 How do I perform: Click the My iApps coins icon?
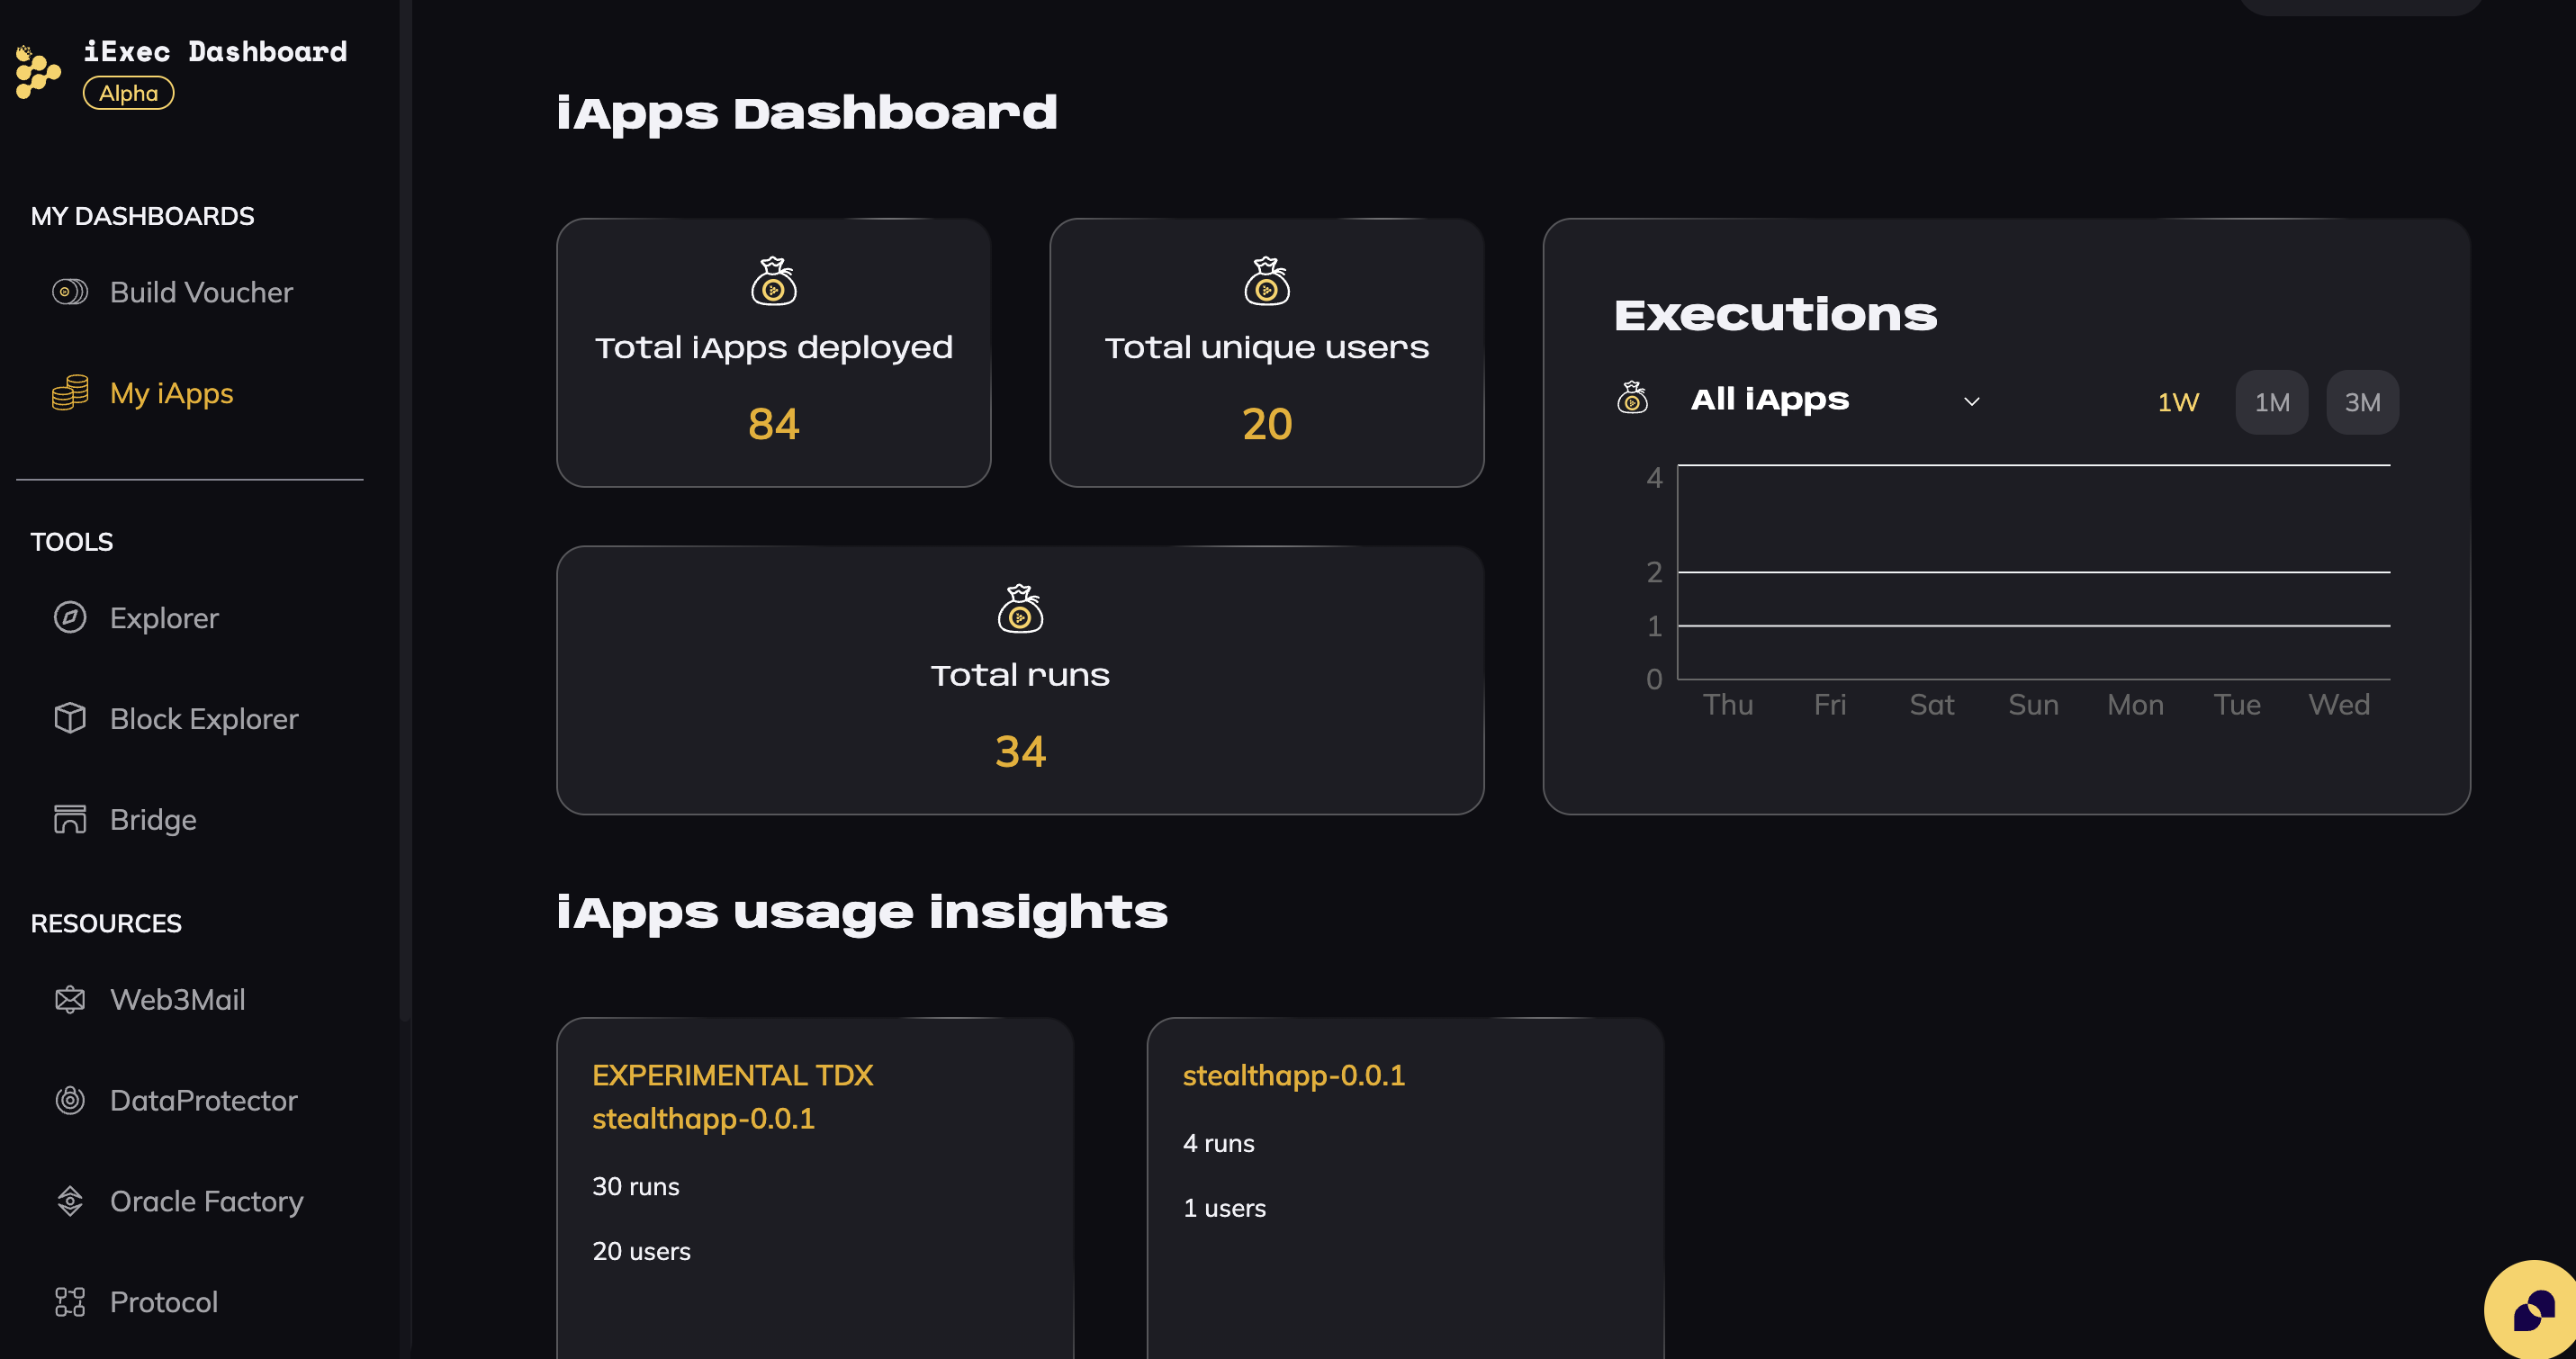tap(69, 392)
